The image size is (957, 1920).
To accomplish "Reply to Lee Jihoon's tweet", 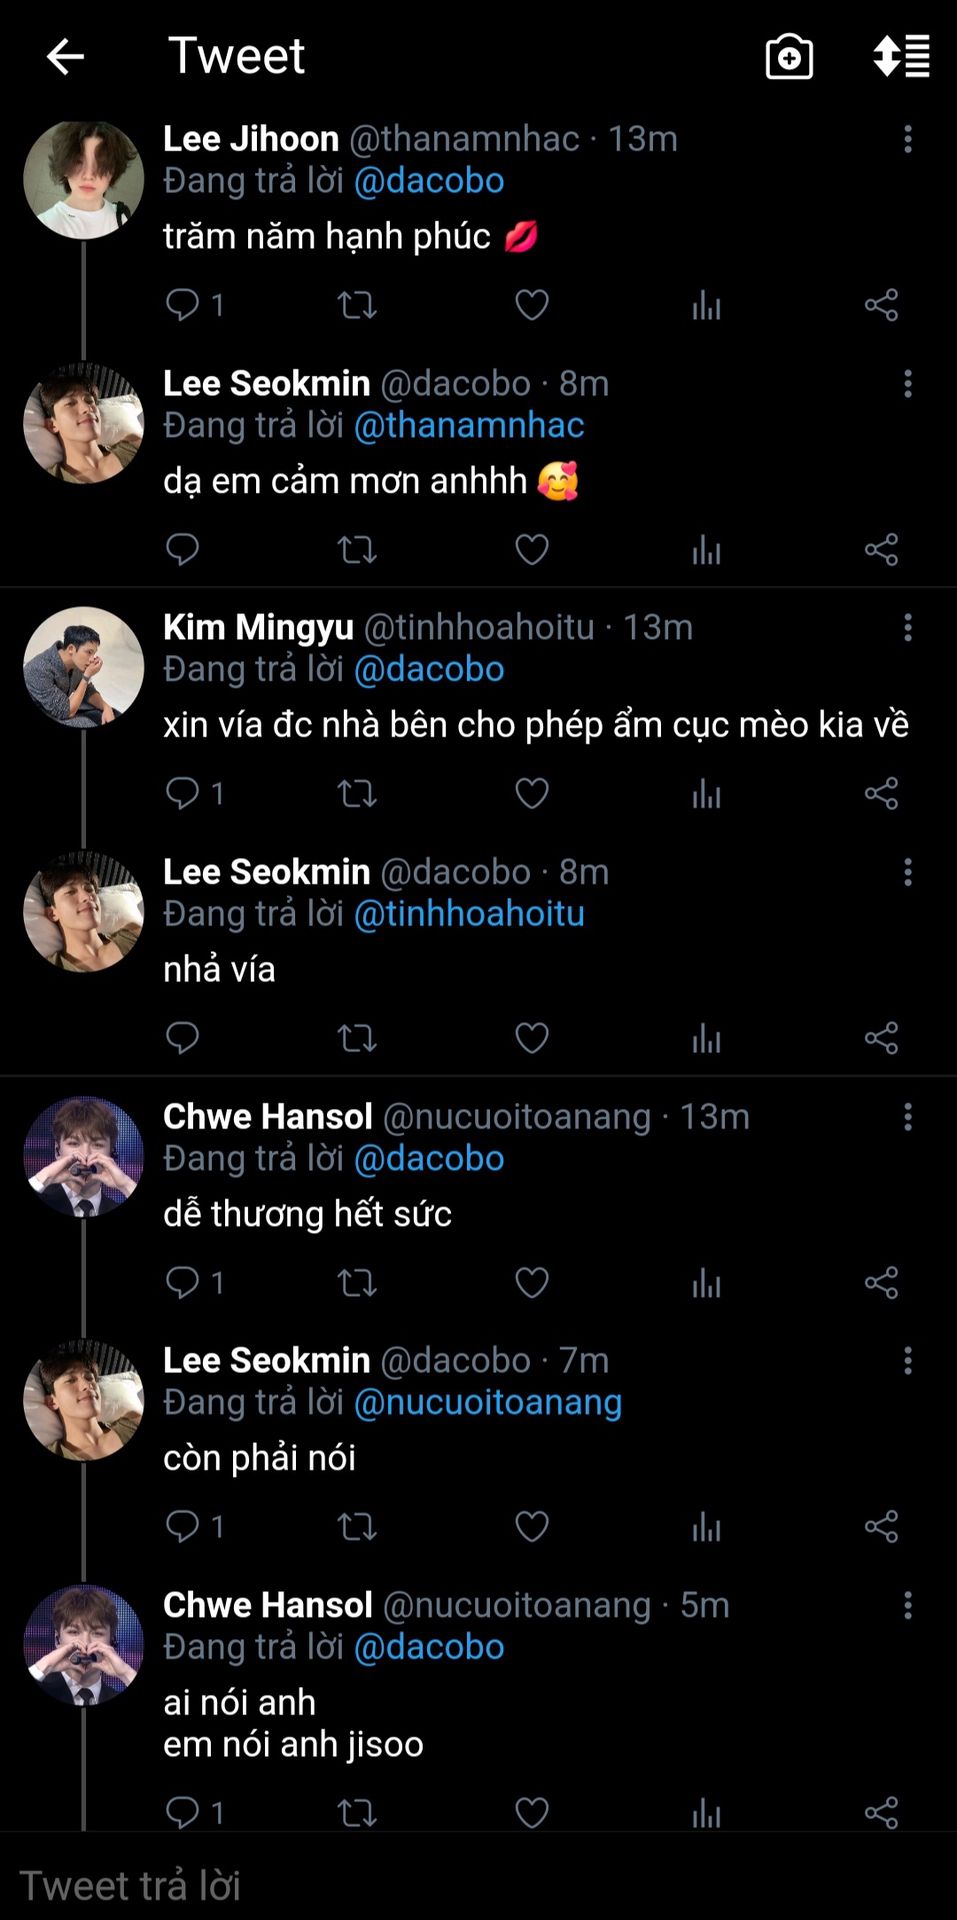I will tap(182, 304).
